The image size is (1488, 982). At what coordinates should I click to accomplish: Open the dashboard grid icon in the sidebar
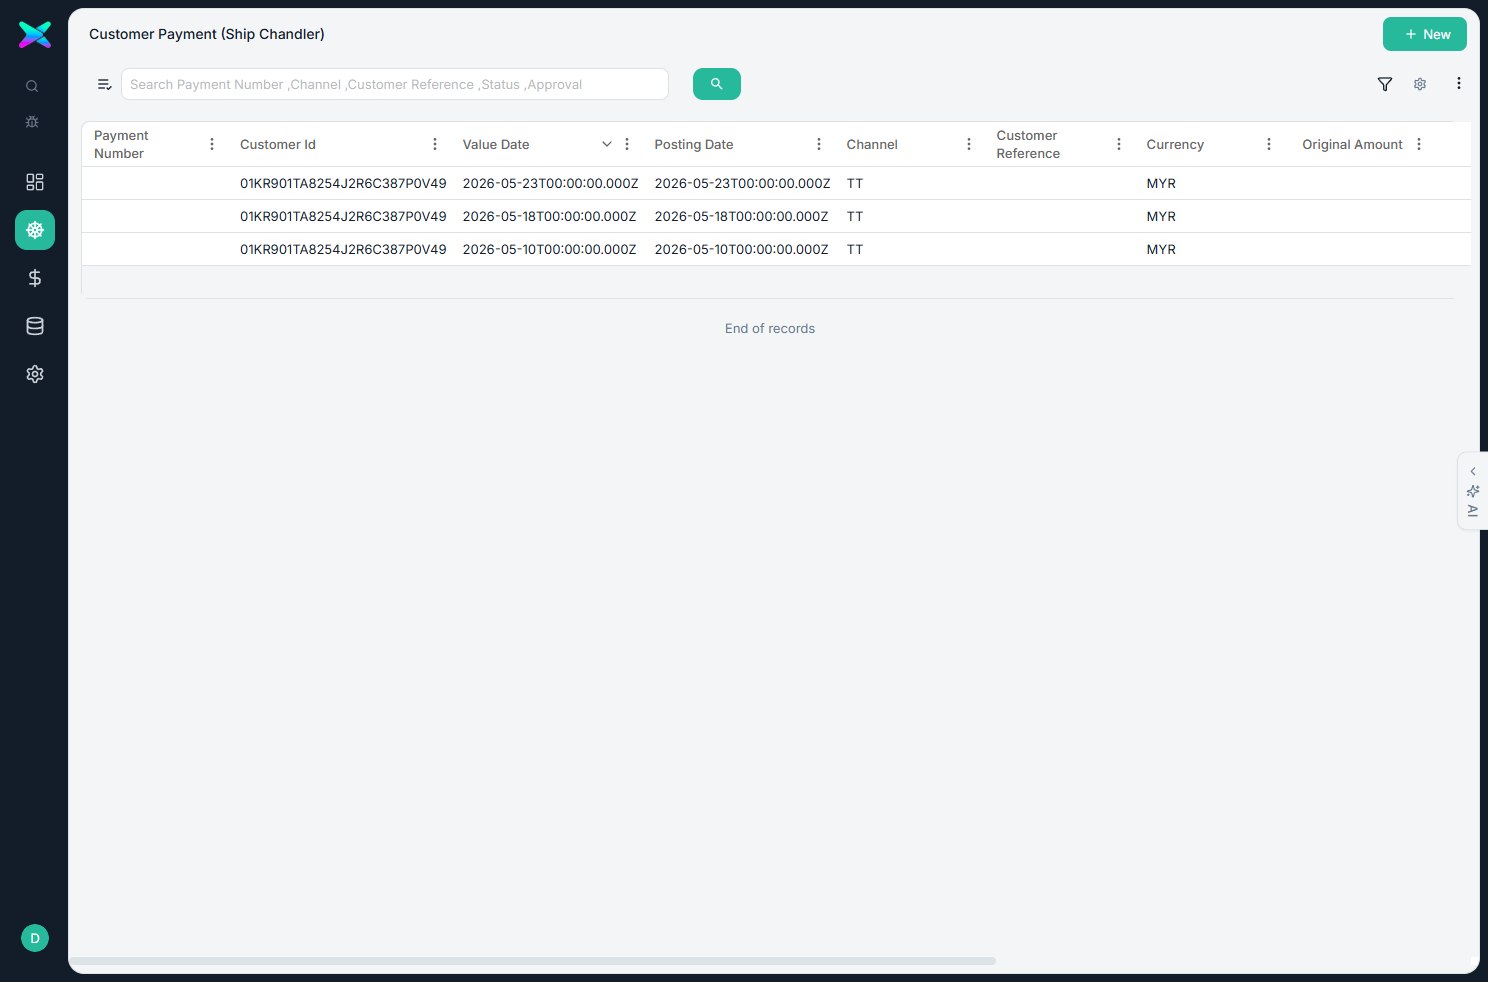tap(35, 182)
